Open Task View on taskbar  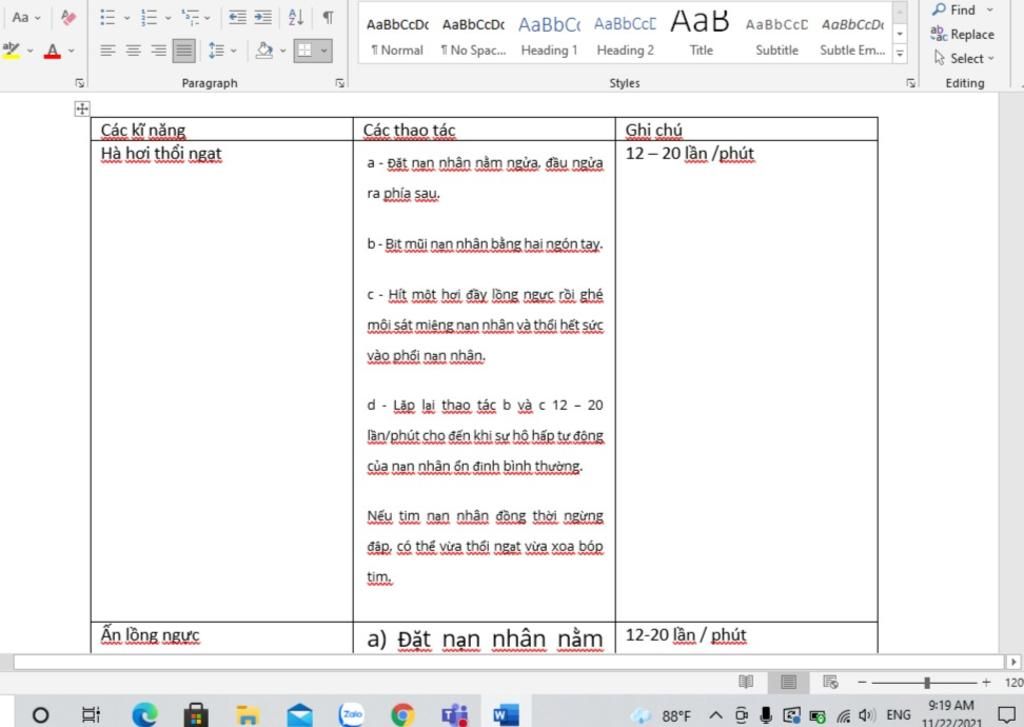tap(91, 715)
